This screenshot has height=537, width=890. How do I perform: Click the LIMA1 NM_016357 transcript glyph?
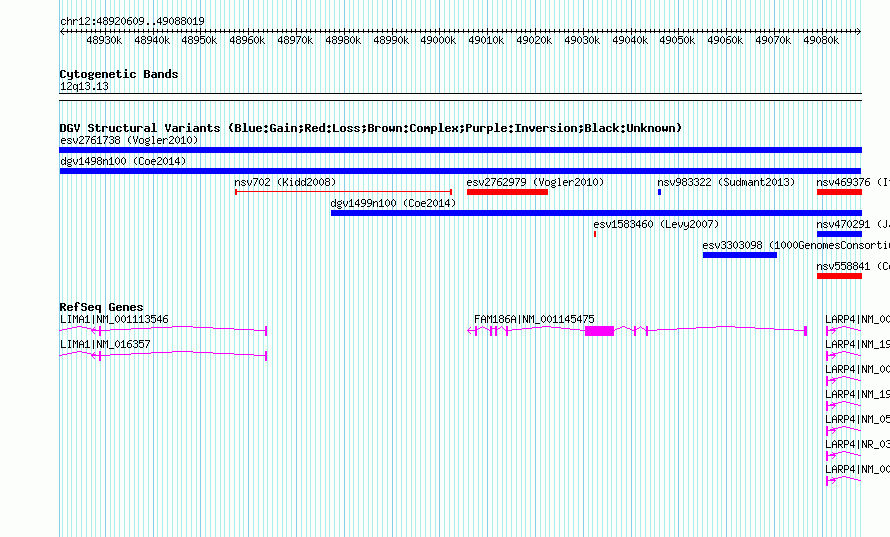(x=163, y=355)
